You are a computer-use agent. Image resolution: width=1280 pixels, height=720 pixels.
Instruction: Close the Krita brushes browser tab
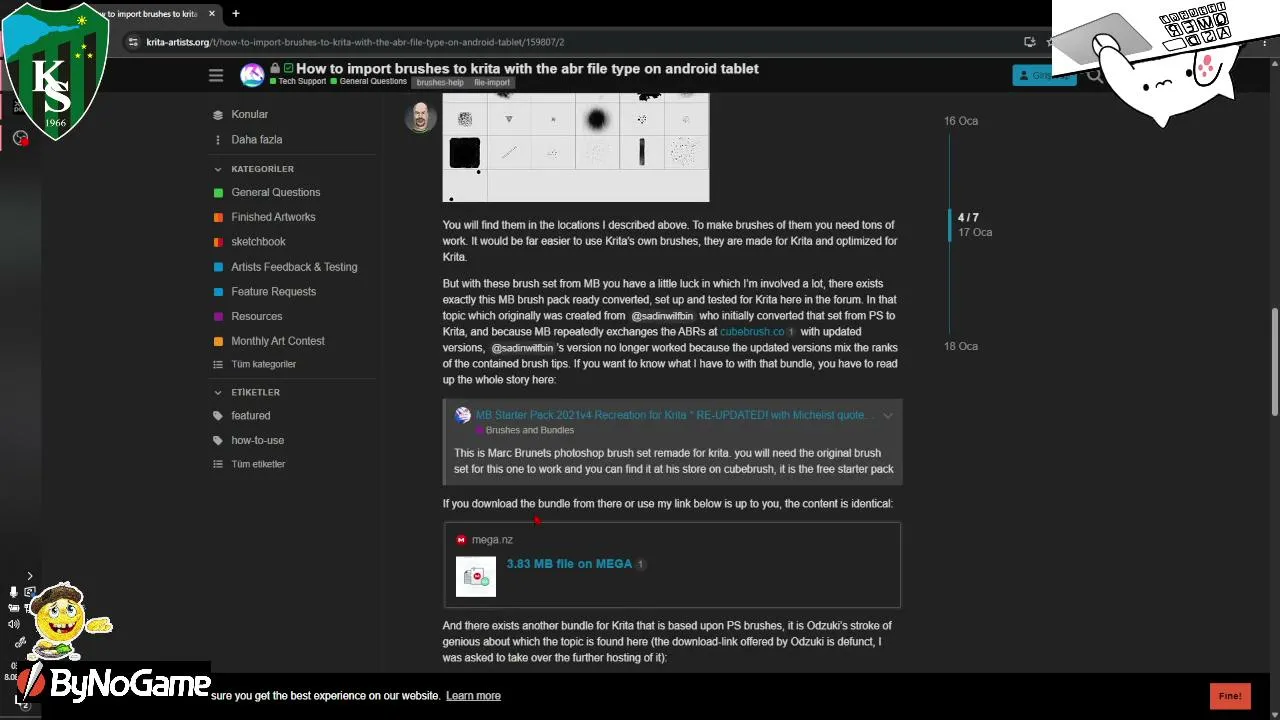(x=212, y=14)
